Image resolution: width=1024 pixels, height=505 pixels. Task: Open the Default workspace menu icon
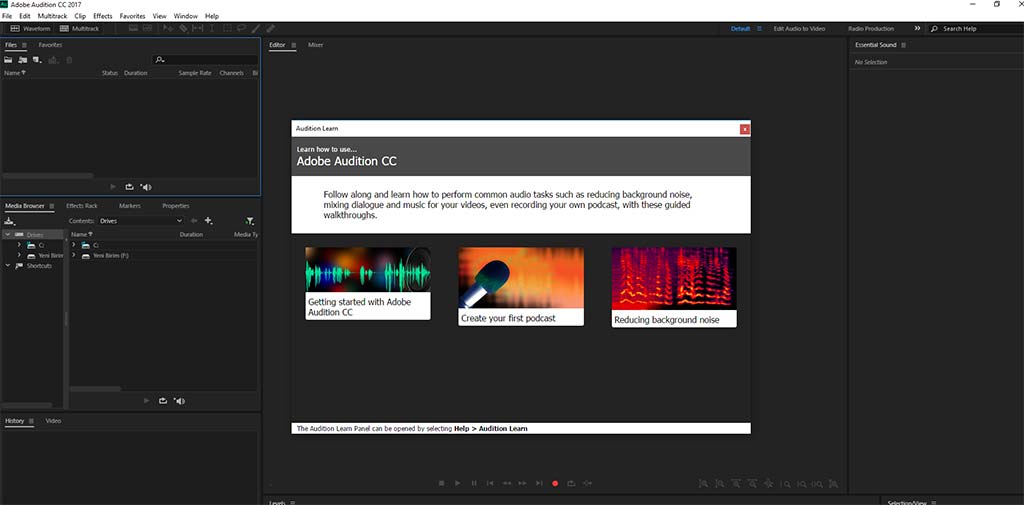pyautogui.click(x=759, y=29)
